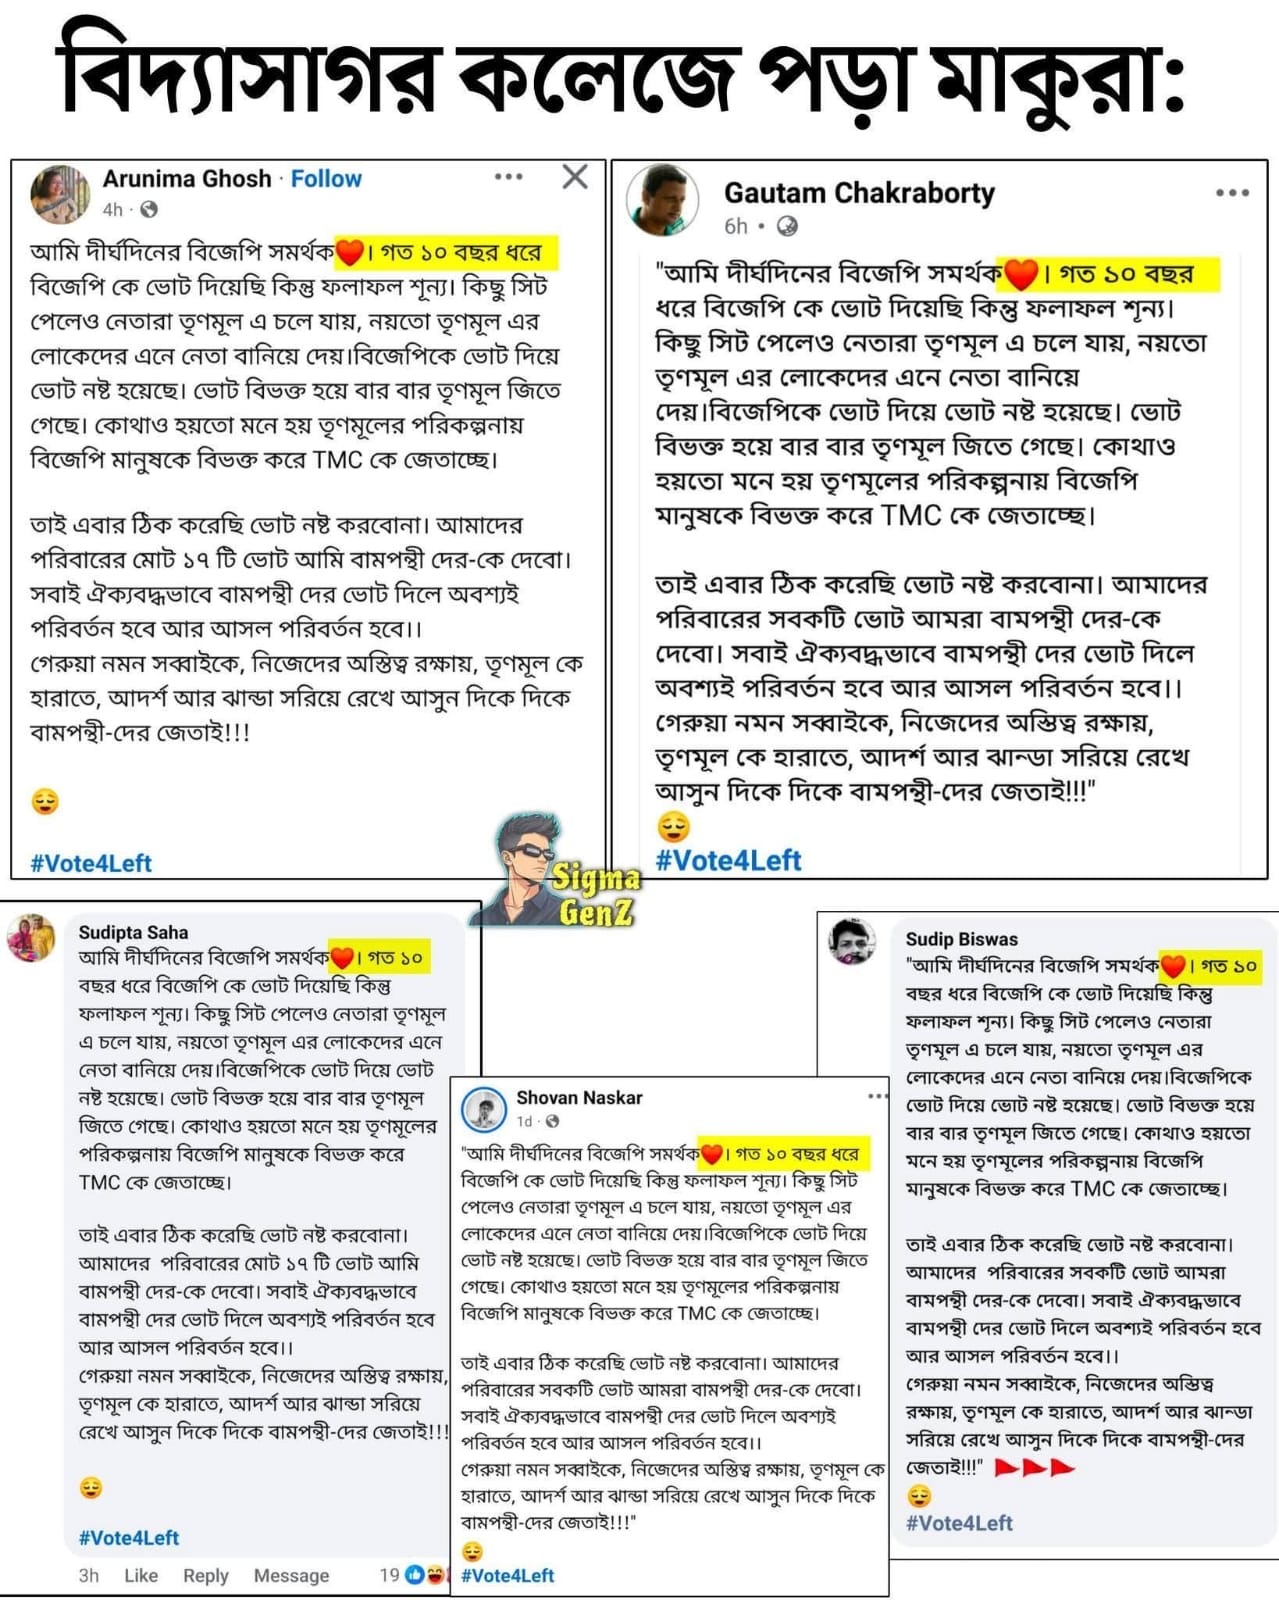Viewport: 1279px width, 1600px height.
Task: Open Arunima Ghosh's profile picture
Action: [60, 193]
